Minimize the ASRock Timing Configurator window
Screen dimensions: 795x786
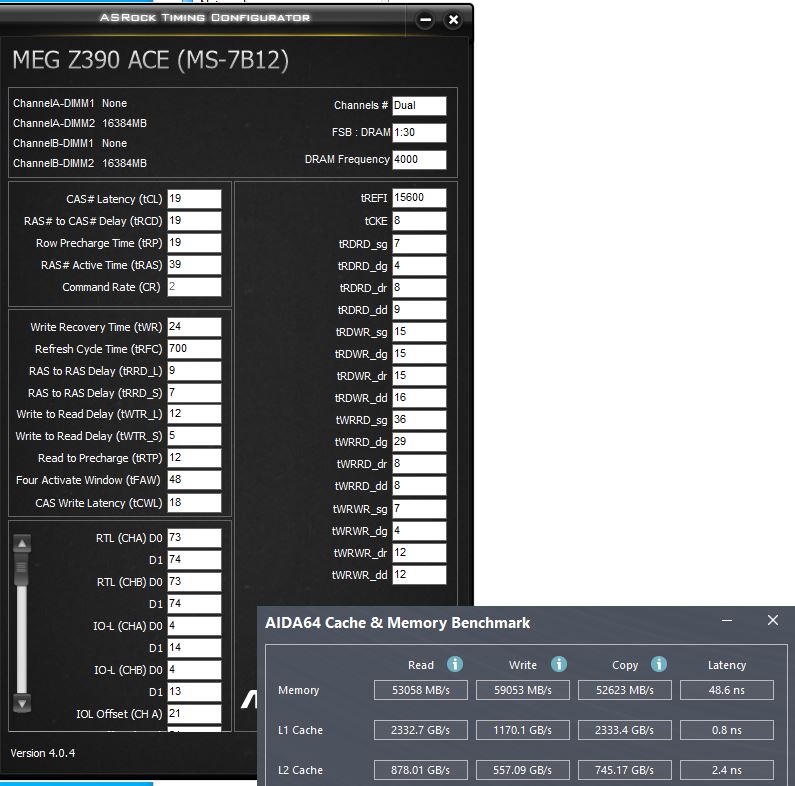click(425, 20)
